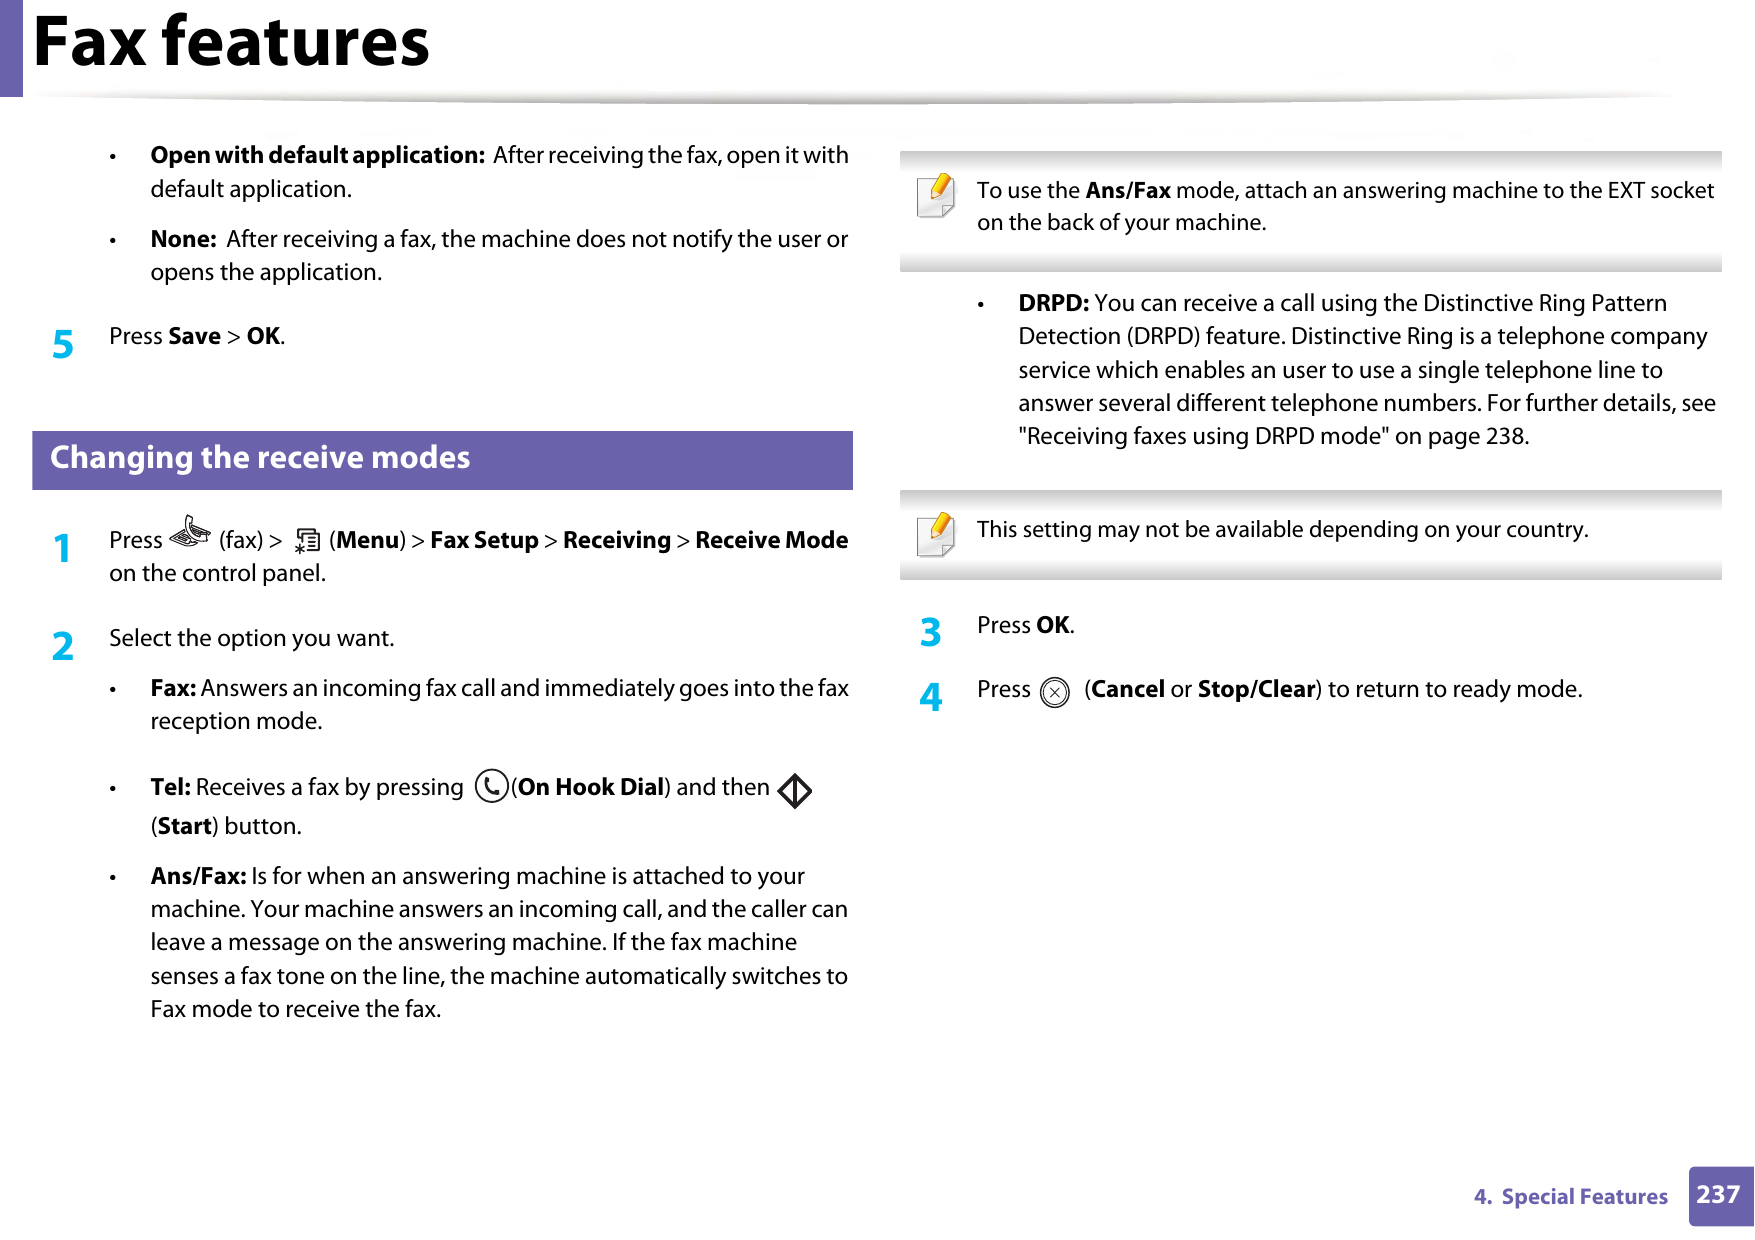Viewport: 1755px width, 1240px height.
Task: Click the Menu icon in step 1
Action: 308,541
